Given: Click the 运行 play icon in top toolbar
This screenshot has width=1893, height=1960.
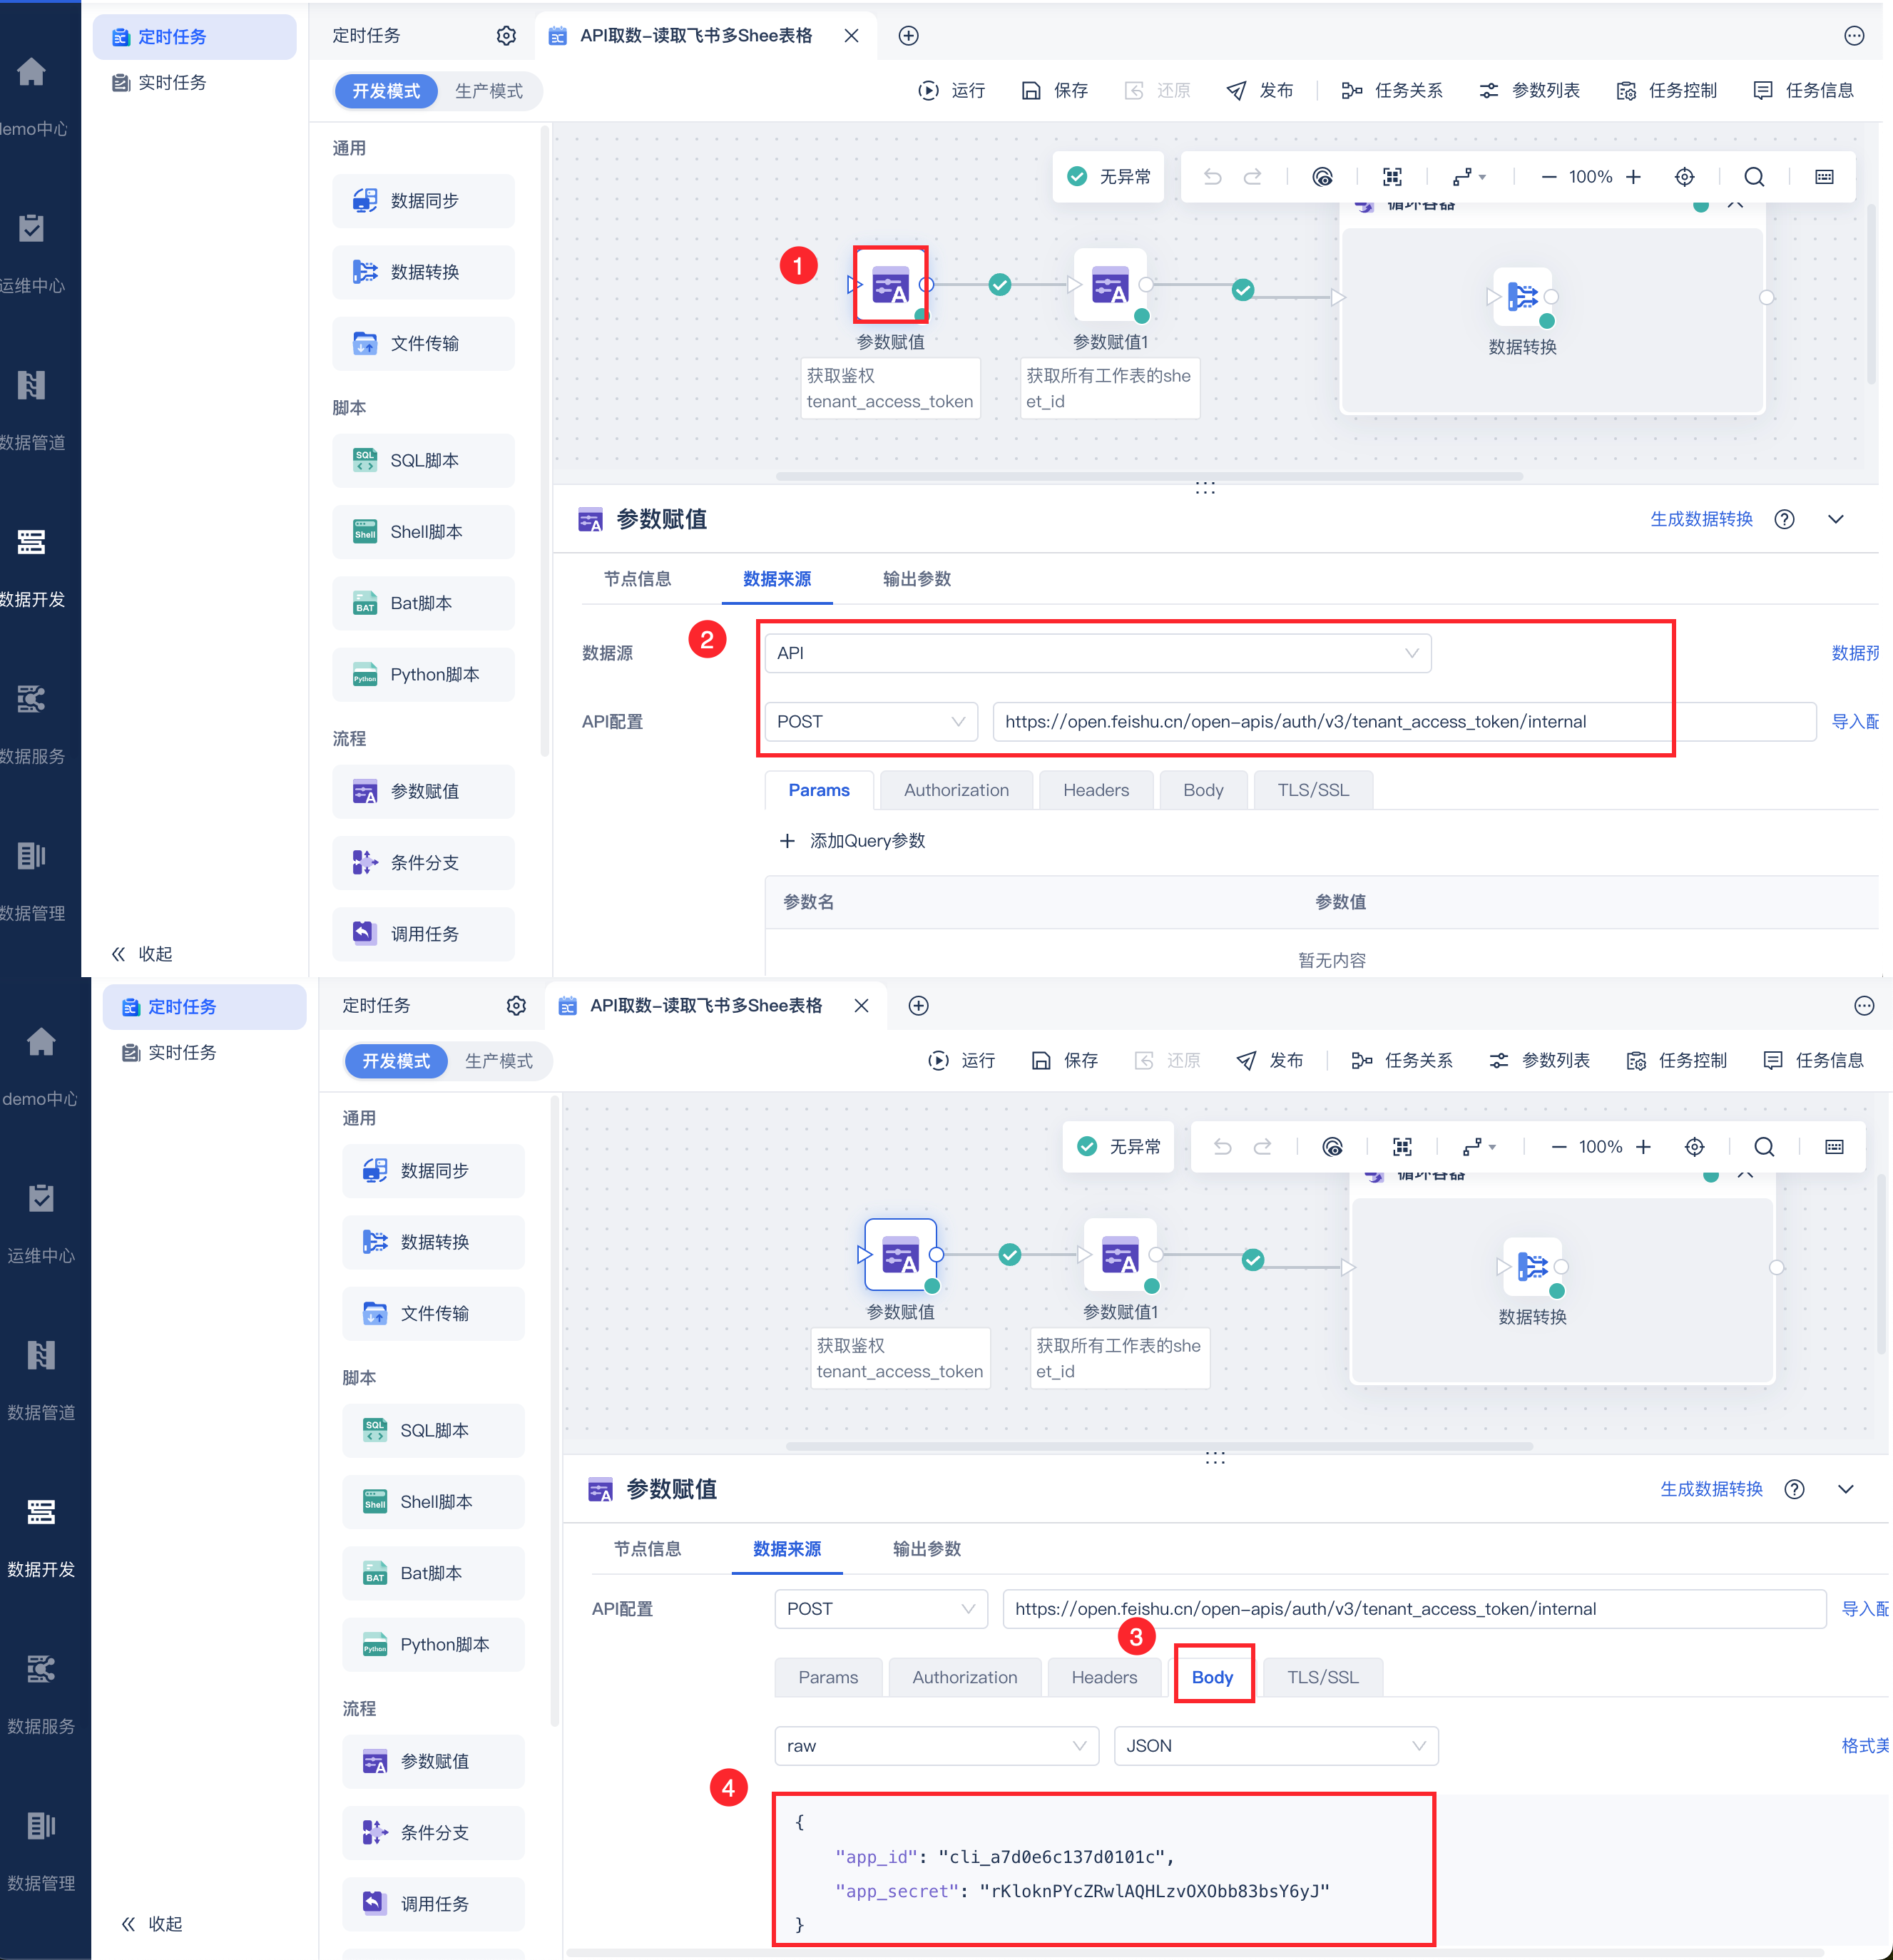Looking at the screenshot, I should (928, 91).
